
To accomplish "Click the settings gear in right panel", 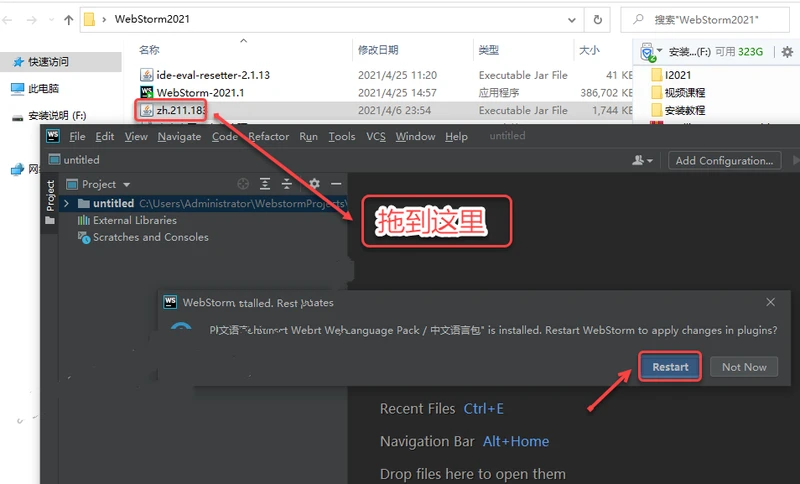I will [787, 52].
